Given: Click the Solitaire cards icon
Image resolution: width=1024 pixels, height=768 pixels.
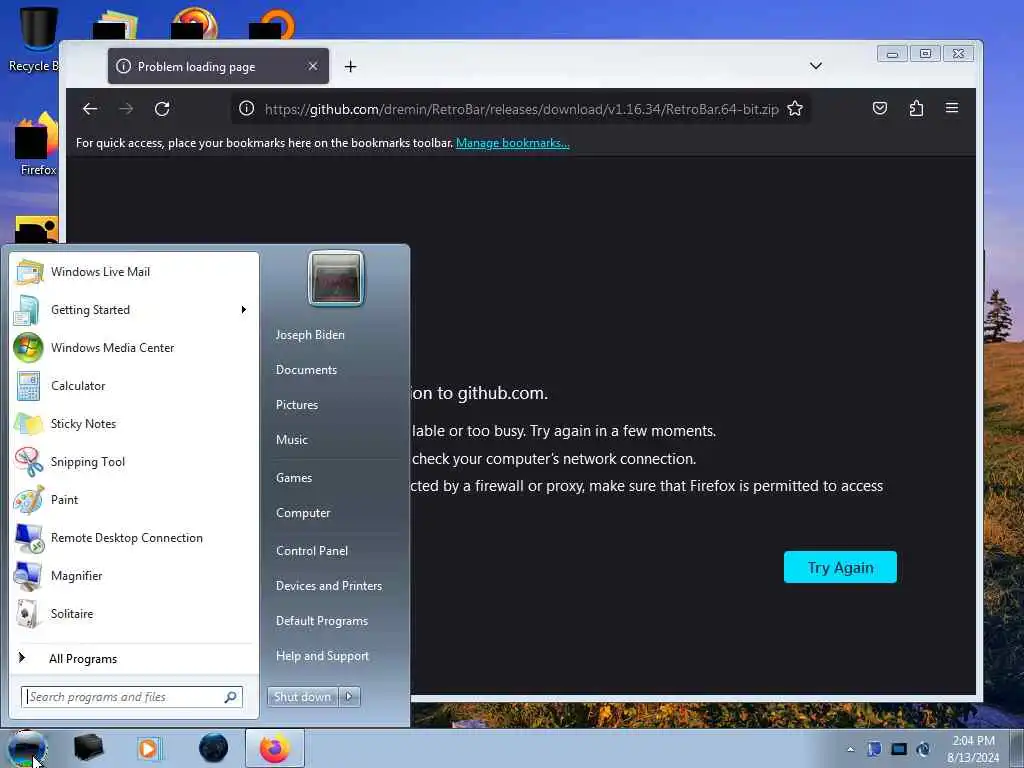Looking at the screenshot, I should [28, 614].
